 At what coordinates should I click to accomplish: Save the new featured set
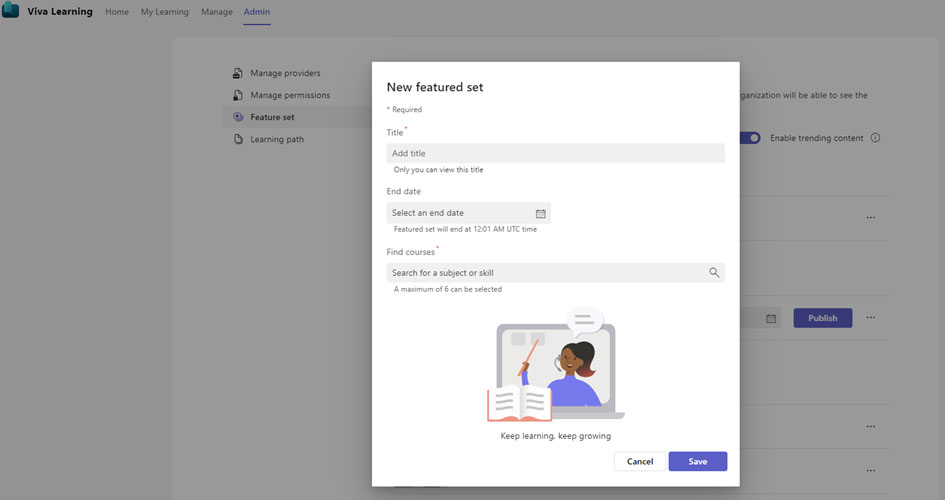tap(697, 461)
